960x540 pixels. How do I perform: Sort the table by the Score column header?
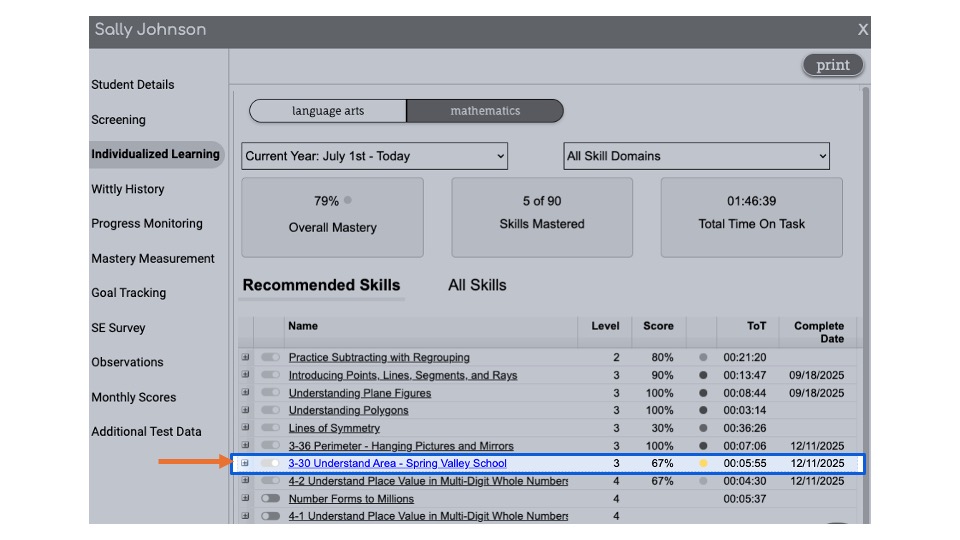tap(658, 326)
